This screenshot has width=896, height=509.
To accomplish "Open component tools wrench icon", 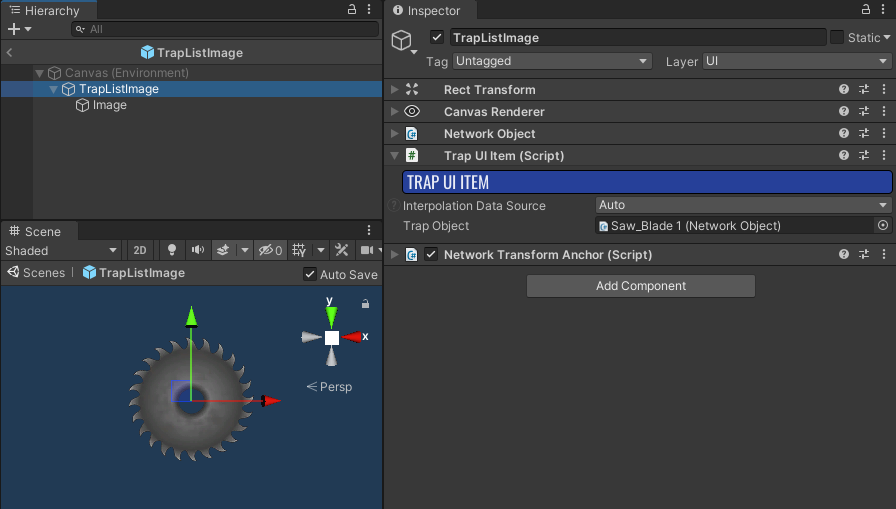I will point(342,250).
